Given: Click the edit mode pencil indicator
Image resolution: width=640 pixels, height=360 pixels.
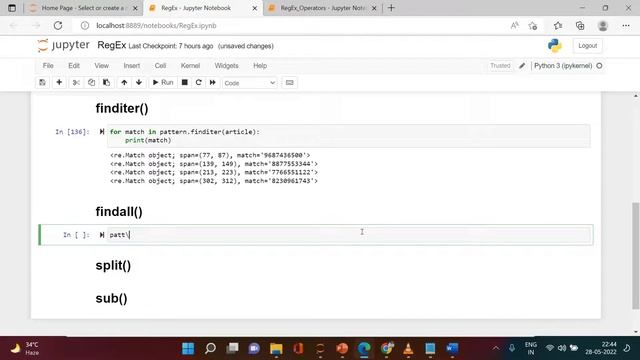Looking at the screenshot, I should tap(522, 66).
